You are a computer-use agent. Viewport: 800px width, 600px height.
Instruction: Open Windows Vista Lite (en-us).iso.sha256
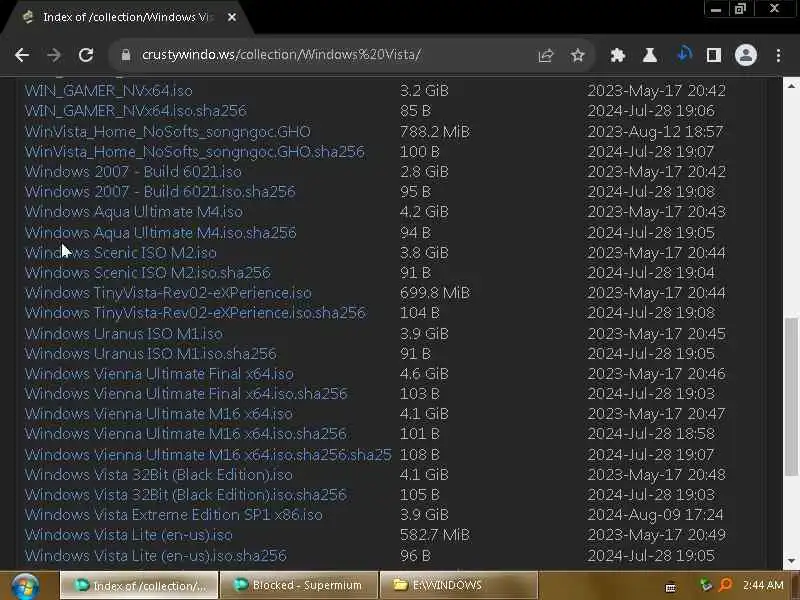coord(156,556)
